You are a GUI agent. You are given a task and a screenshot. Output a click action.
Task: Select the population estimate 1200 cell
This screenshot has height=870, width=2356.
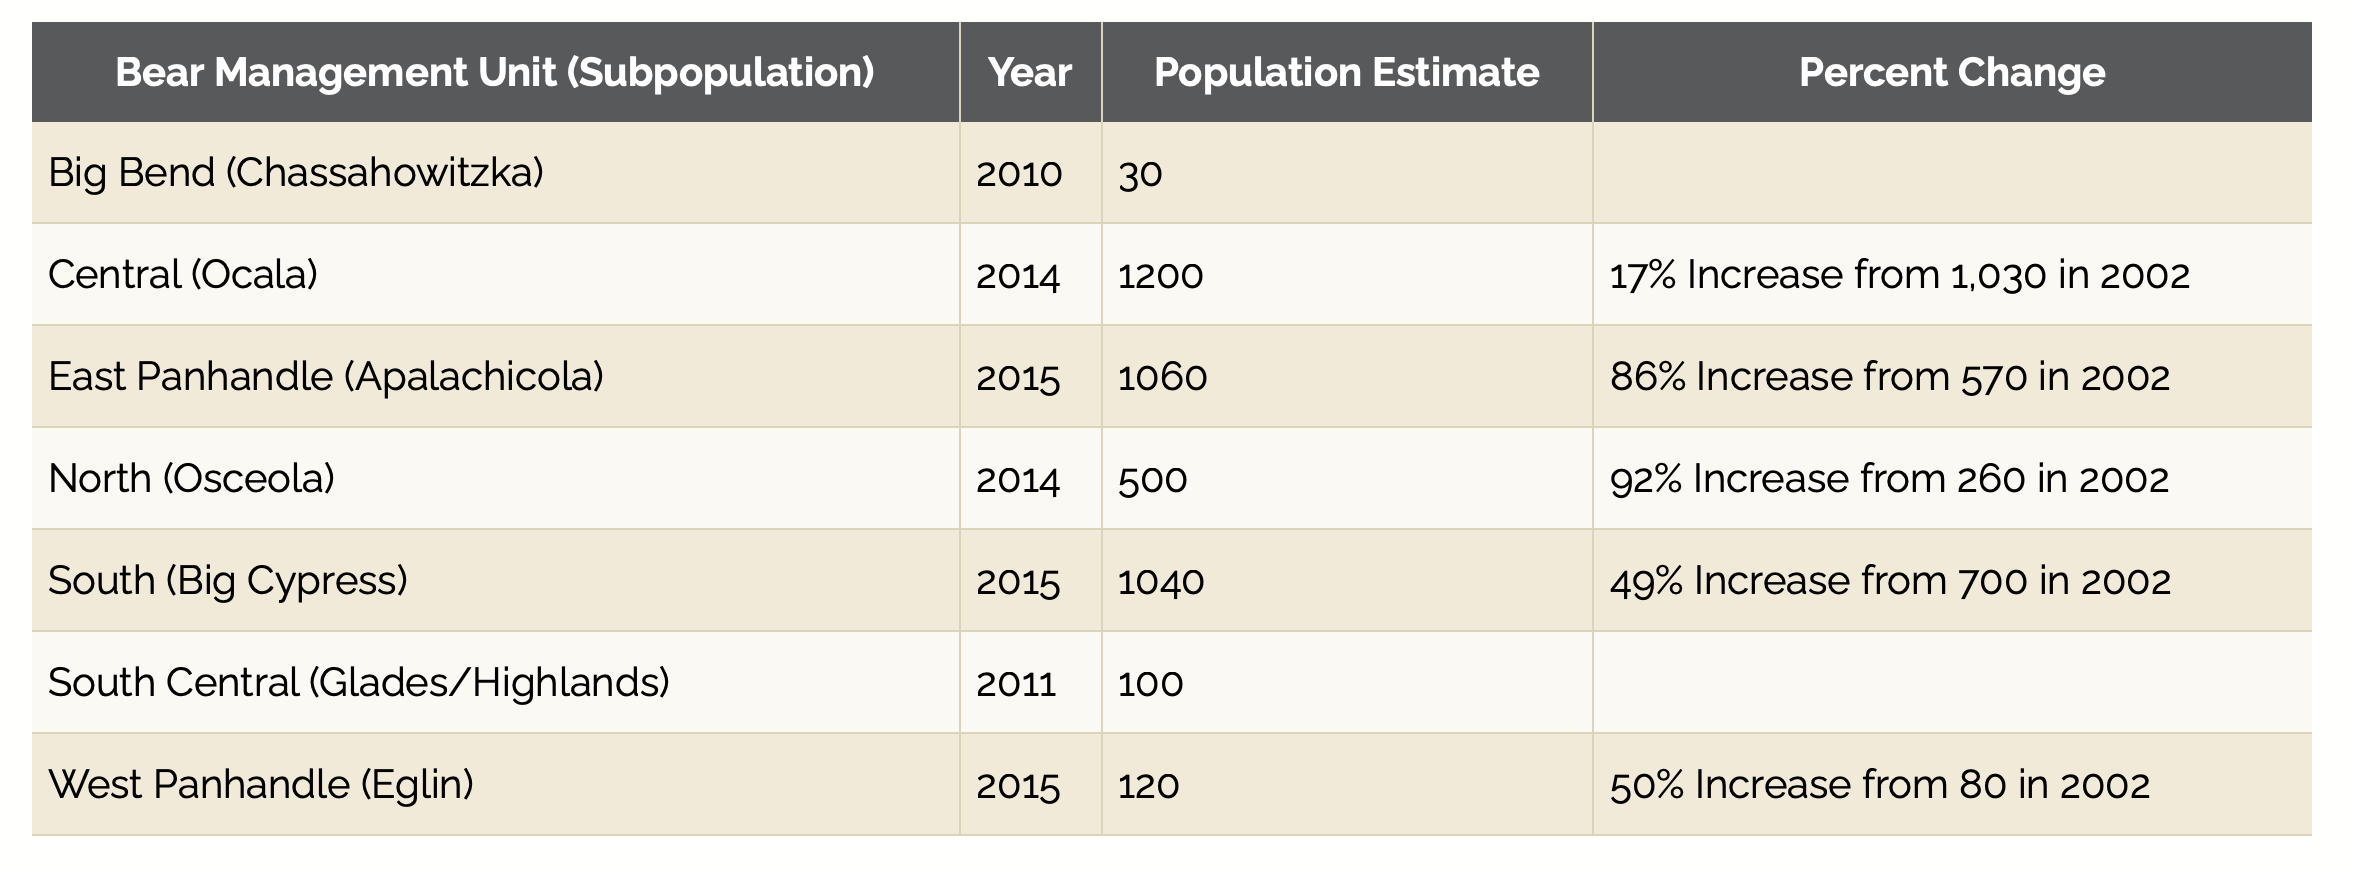coord(1160,276)
